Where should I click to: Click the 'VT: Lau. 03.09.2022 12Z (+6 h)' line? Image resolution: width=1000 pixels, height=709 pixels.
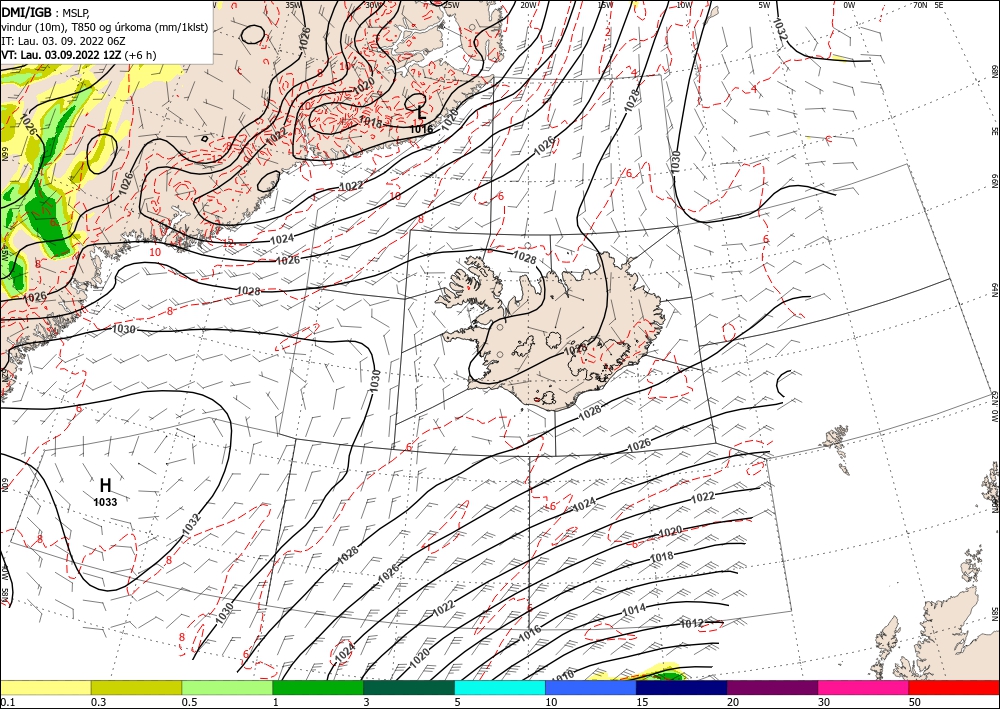click(78, 55)
